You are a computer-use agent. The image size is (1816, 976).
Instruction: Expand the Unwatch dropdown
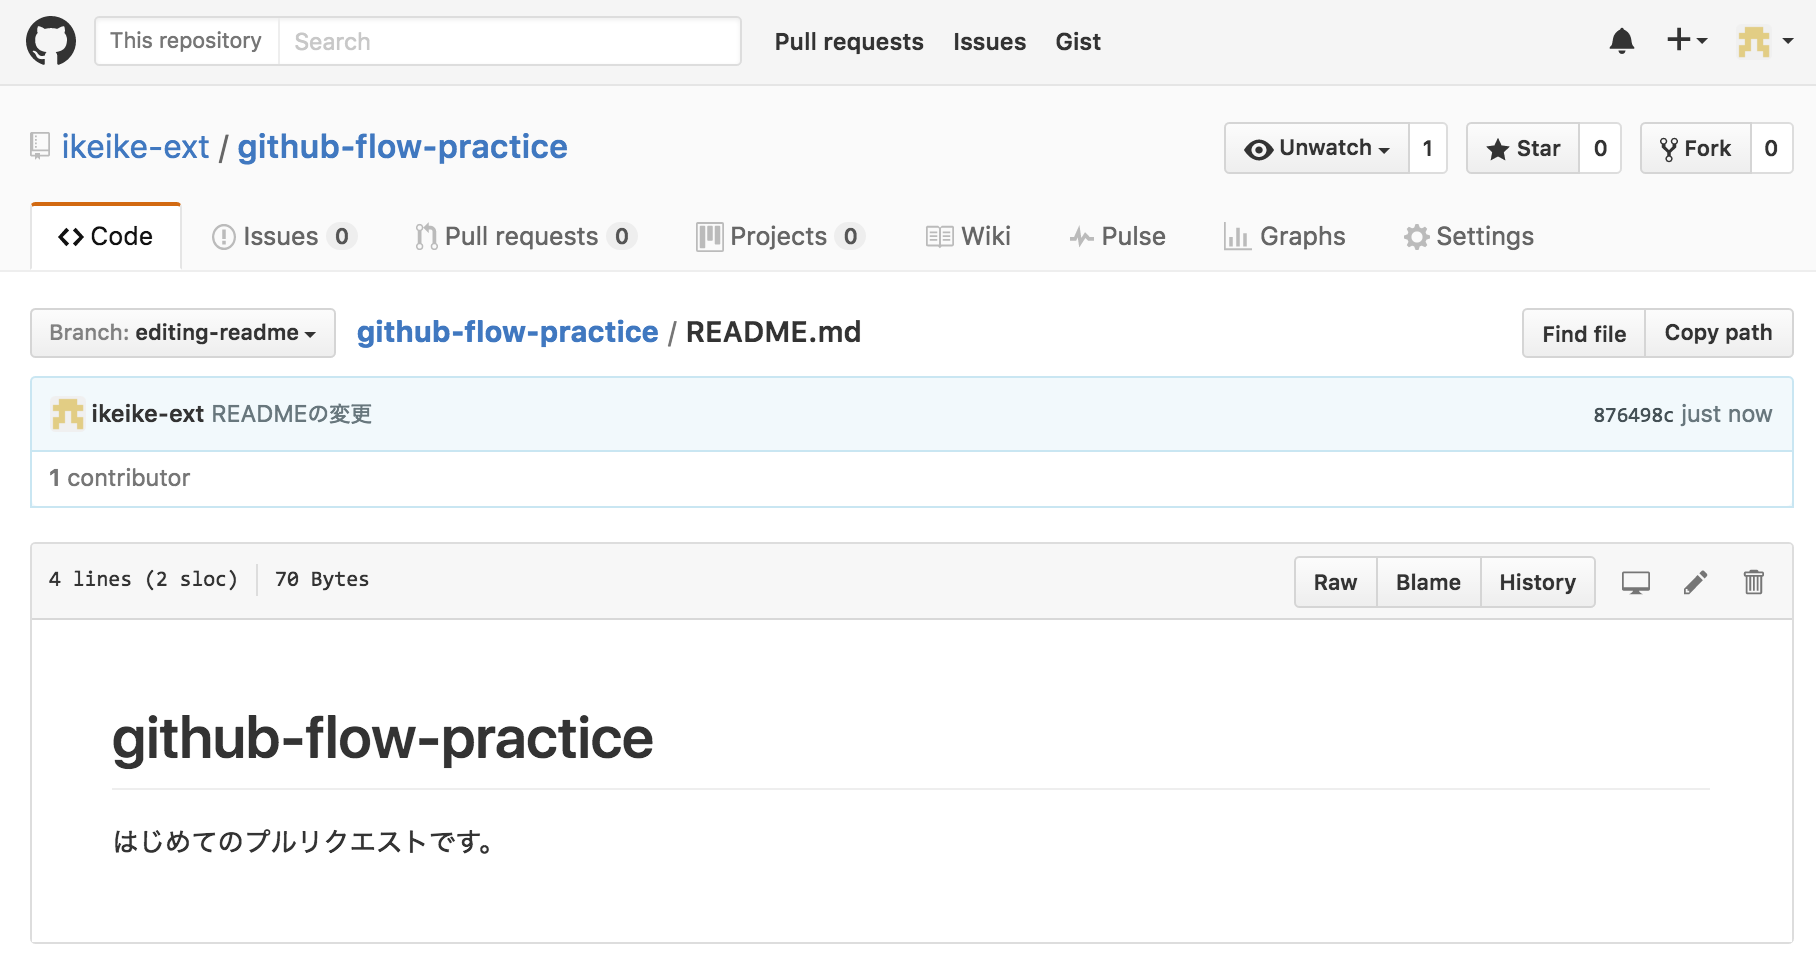tap(1317, 148)
